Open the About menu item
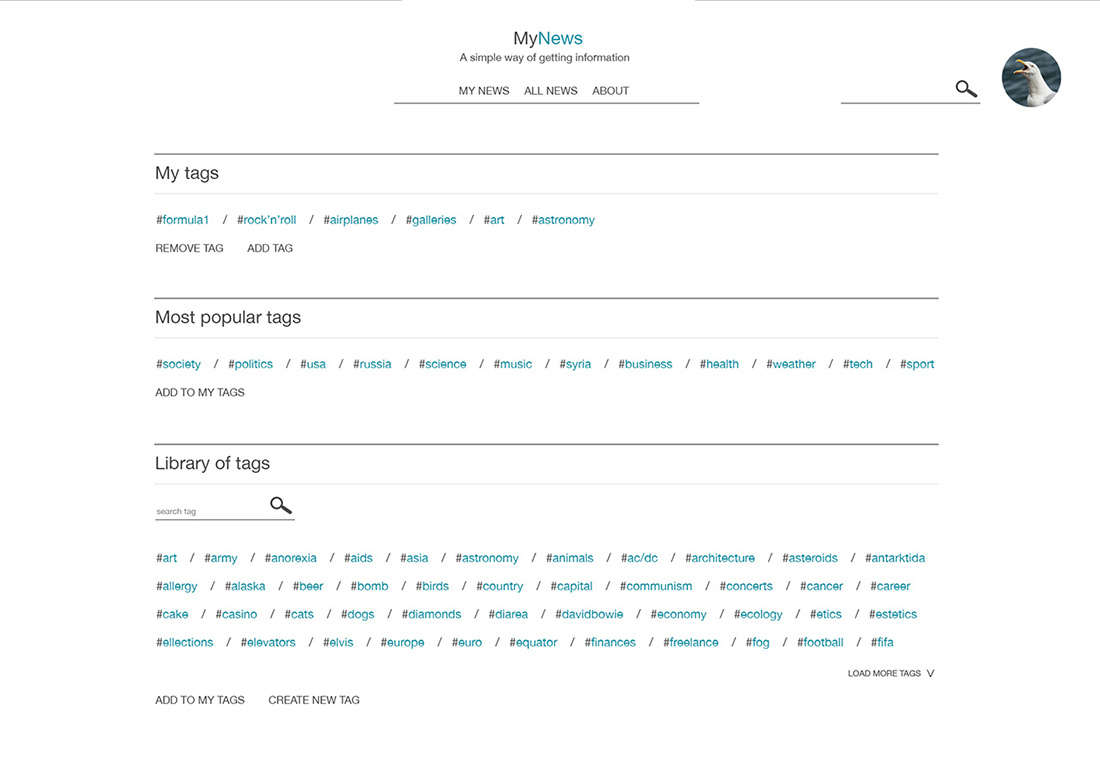Screen dimensions: 1100x784 [x=610, y=91]
